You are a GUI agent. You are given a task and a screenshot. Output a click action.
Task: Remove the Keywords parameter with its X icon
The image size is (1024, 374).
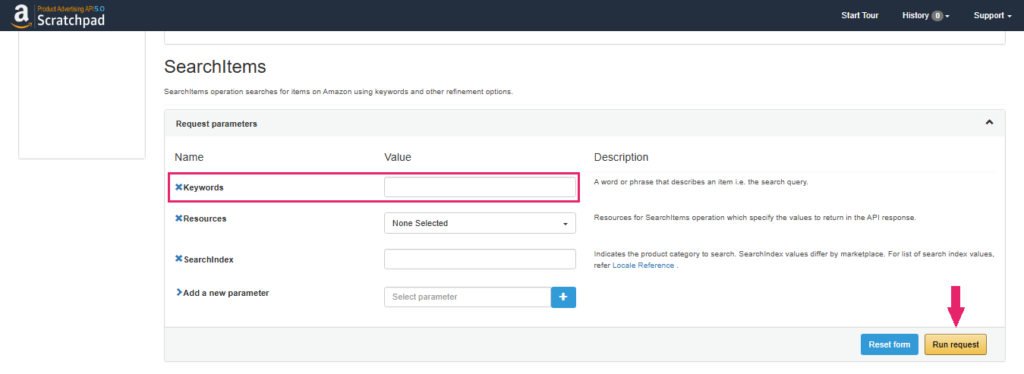pos(178,187)
